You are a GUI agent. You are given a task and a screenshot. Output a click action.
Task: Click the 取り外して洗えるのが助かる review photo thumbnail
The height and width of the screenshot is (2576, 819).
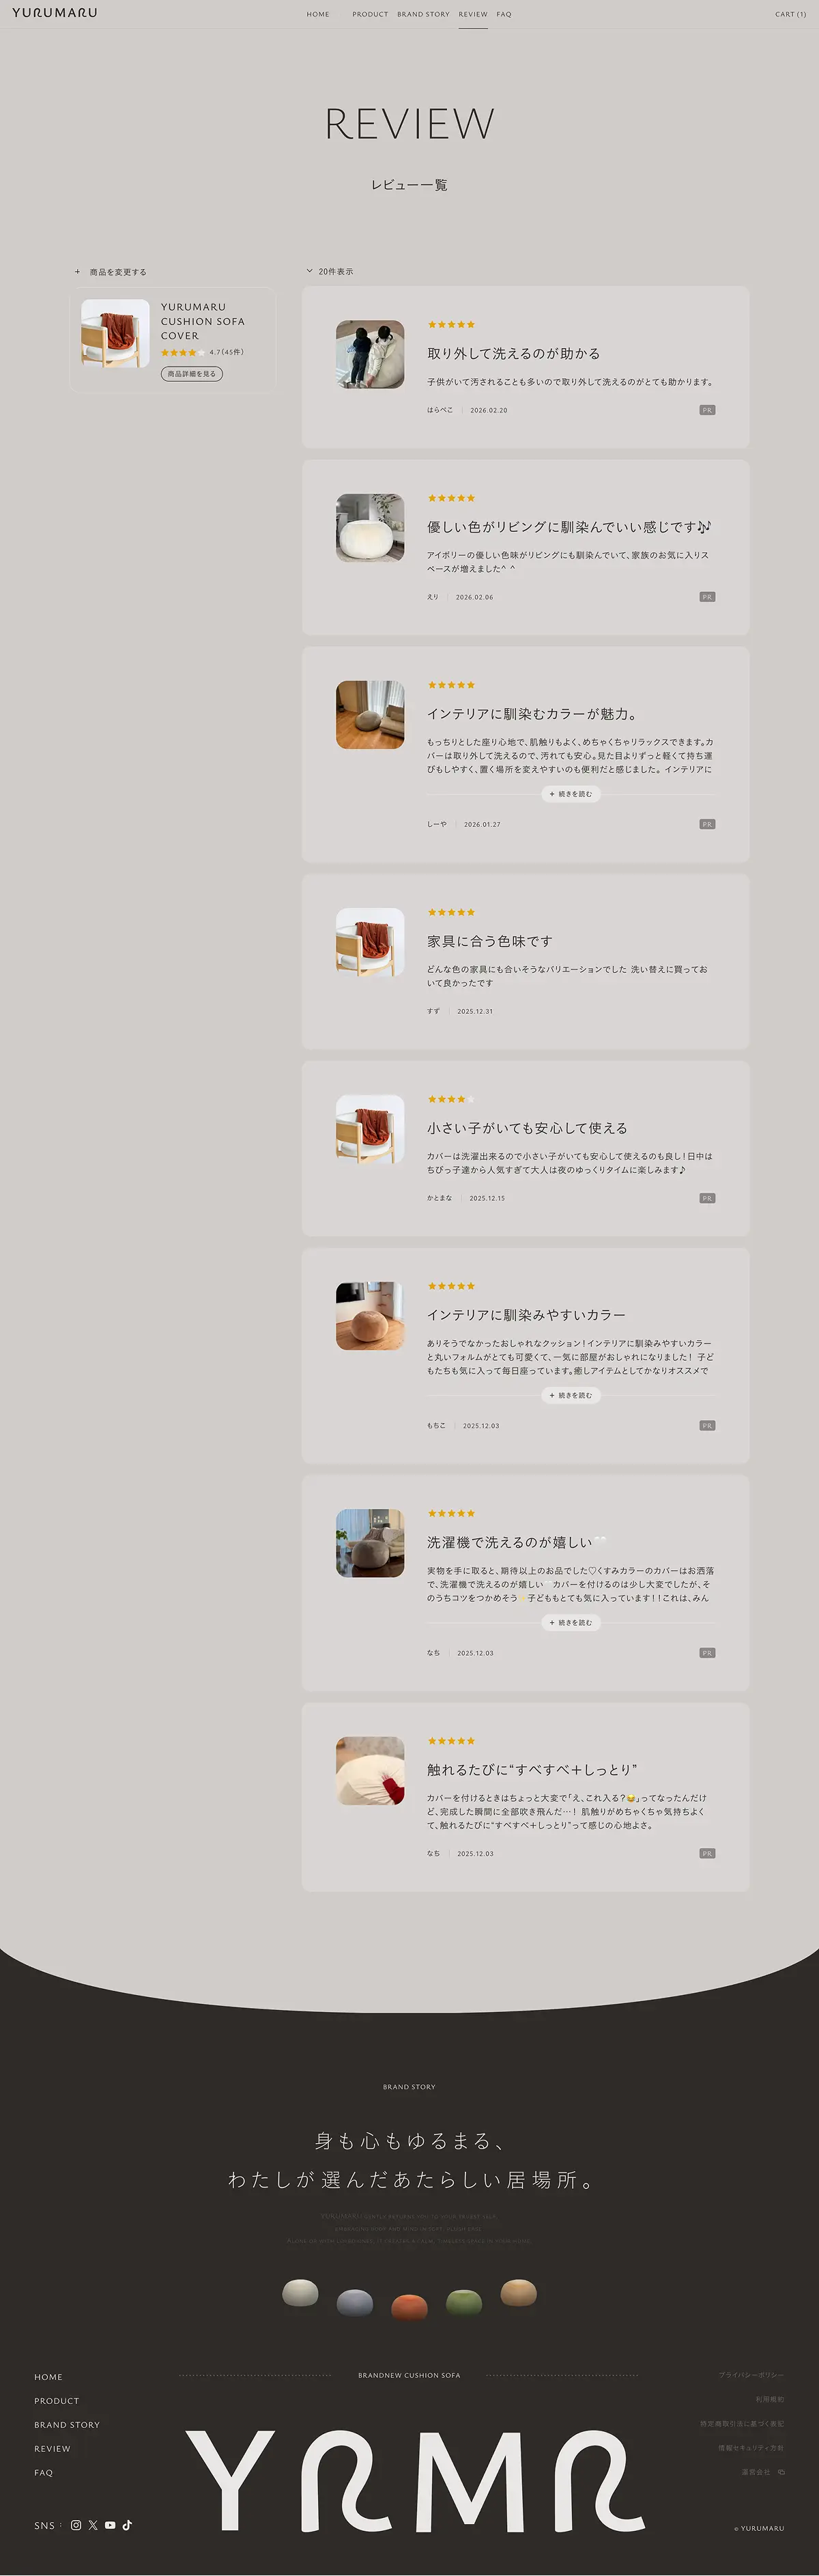coord(370,354)
